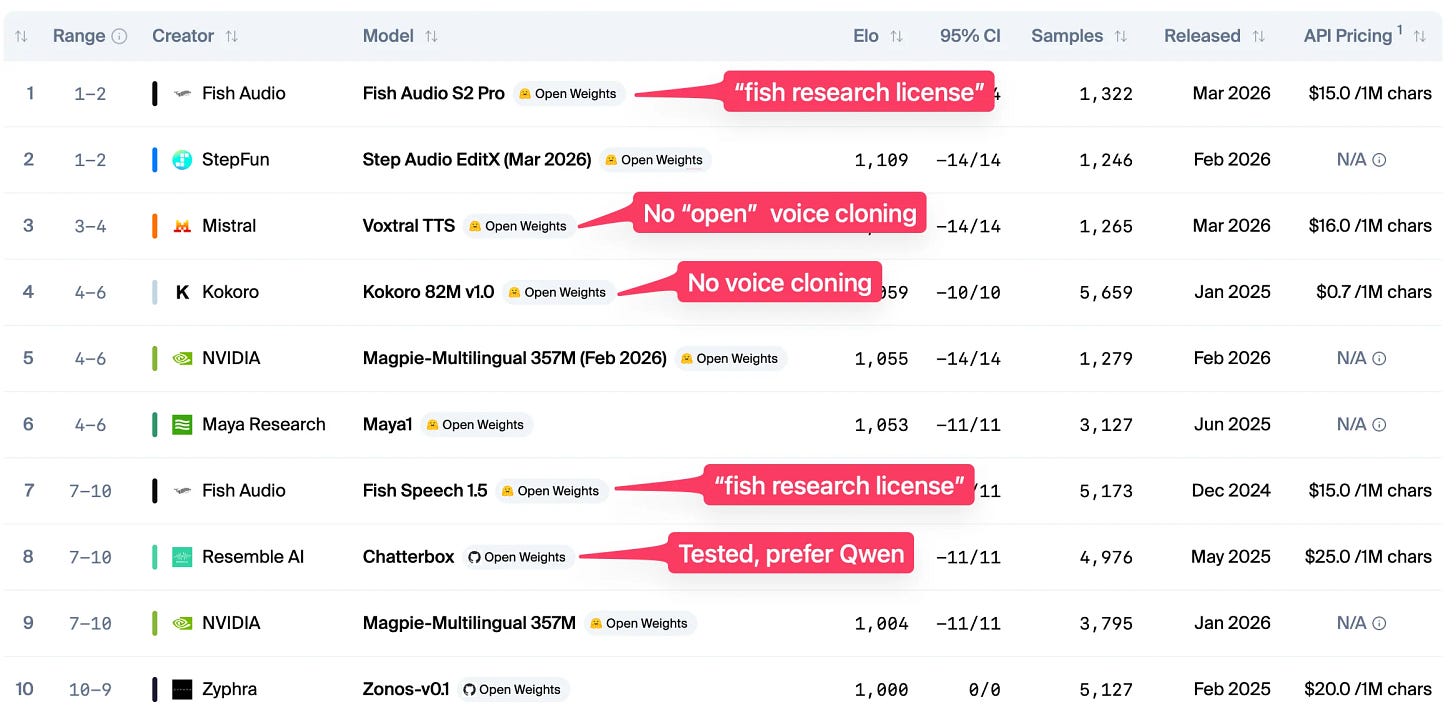Click the Mistral logo icon
1456x722 pixels.
tap(182, 226)
